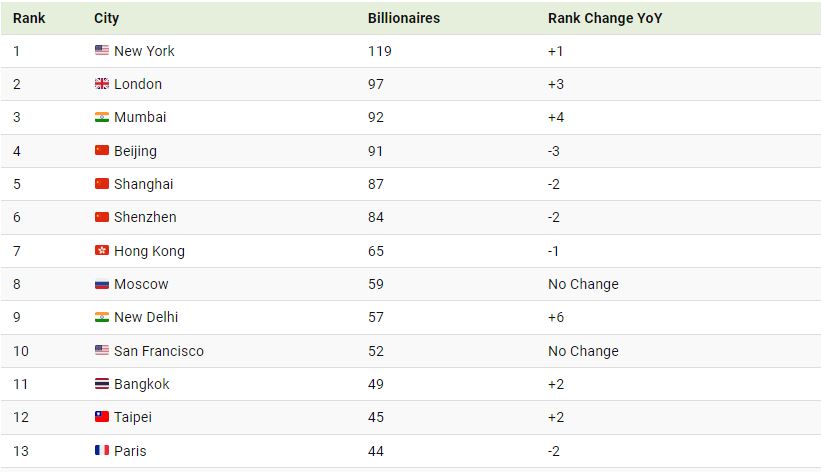Click the France flag next to Paris
Screen dimensions: 822x472
point(101,451)
